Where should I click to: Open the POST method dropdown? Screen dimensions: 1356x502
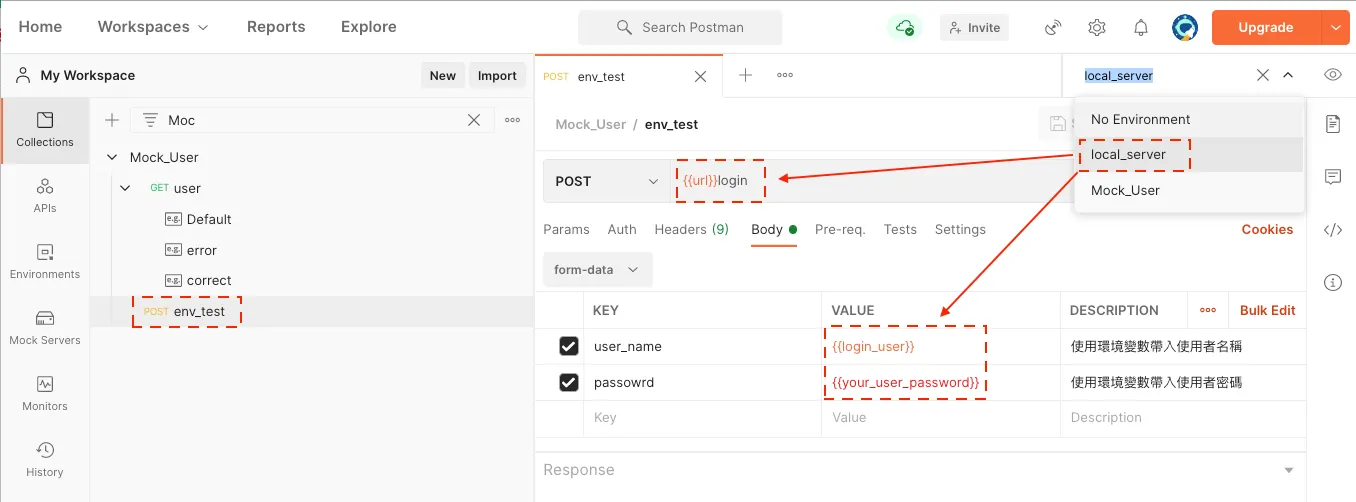[607, 181]
